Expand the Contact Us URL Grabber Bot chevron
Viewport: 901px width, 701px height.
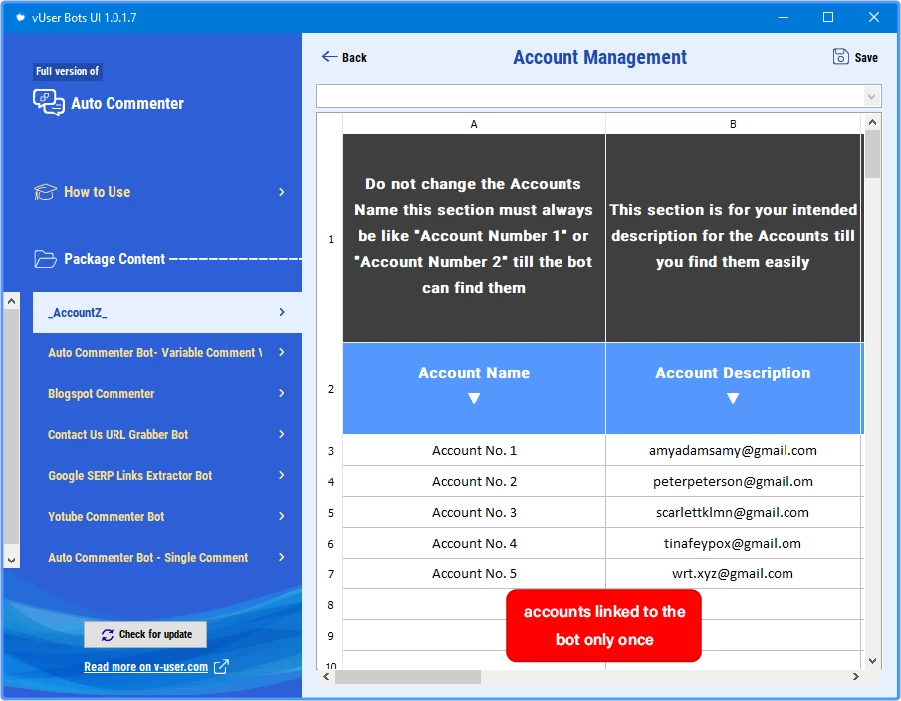pos(282,434)
